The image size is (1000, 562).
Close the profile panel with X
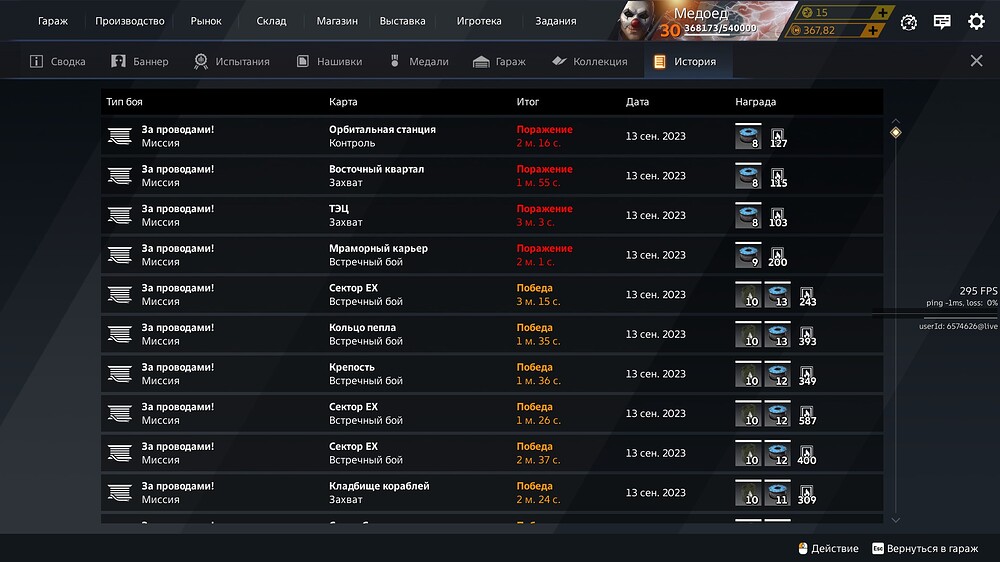click(x=976, y=61)
